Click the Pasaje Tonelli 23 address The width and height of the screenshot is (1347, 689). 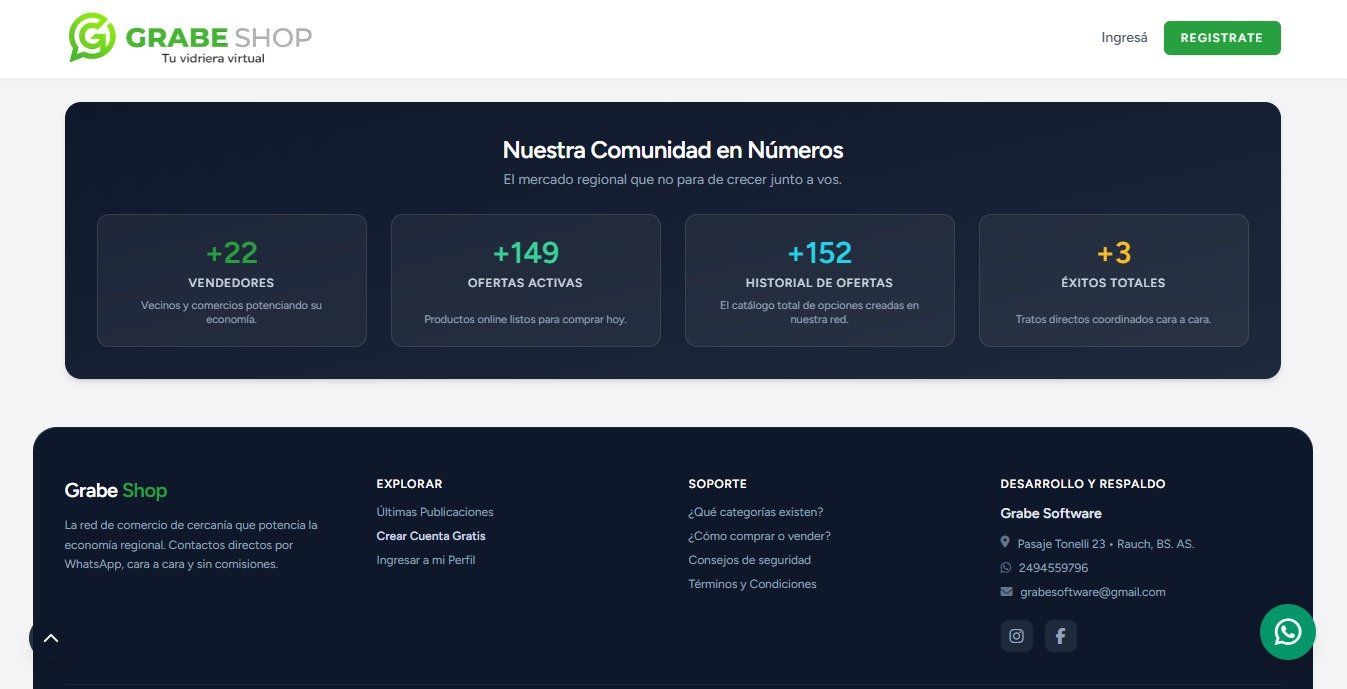point(1106,544)
